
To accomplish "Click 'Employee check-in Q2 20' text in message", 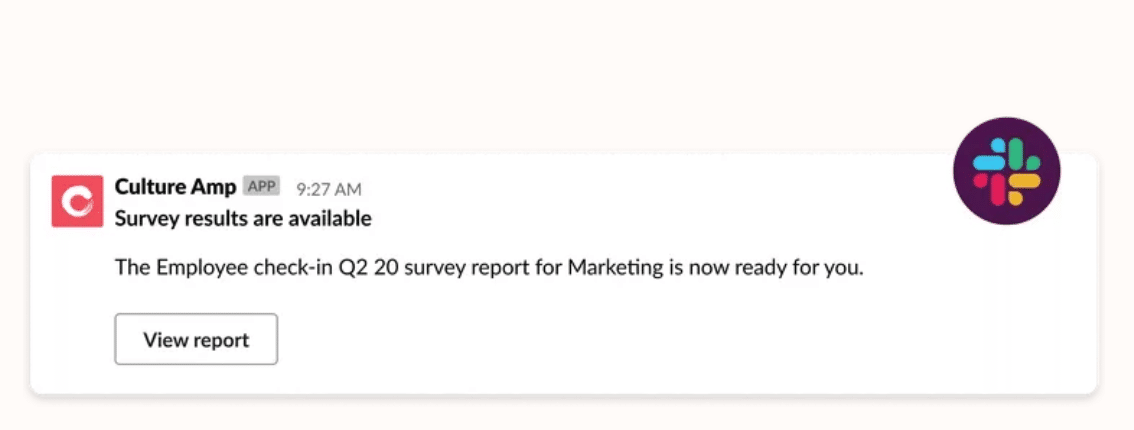I will click(277, 268).
